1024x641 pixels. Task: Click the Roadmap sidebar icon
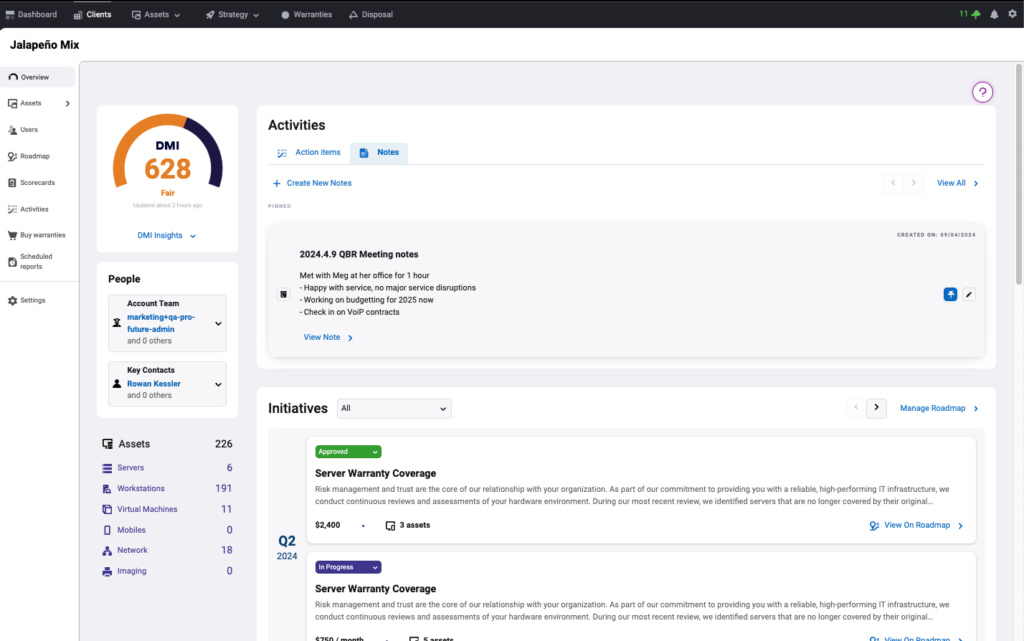(12, 156)
